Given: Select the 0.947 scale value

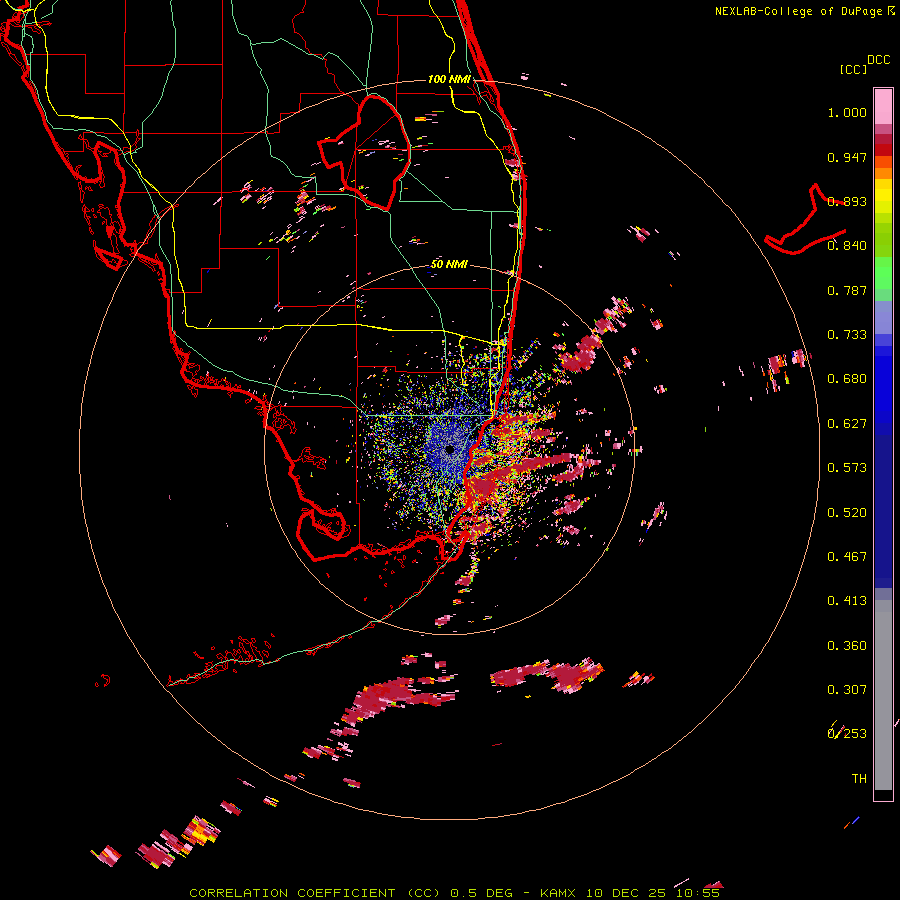Looking at the screenshot, I should coord(847,157).
